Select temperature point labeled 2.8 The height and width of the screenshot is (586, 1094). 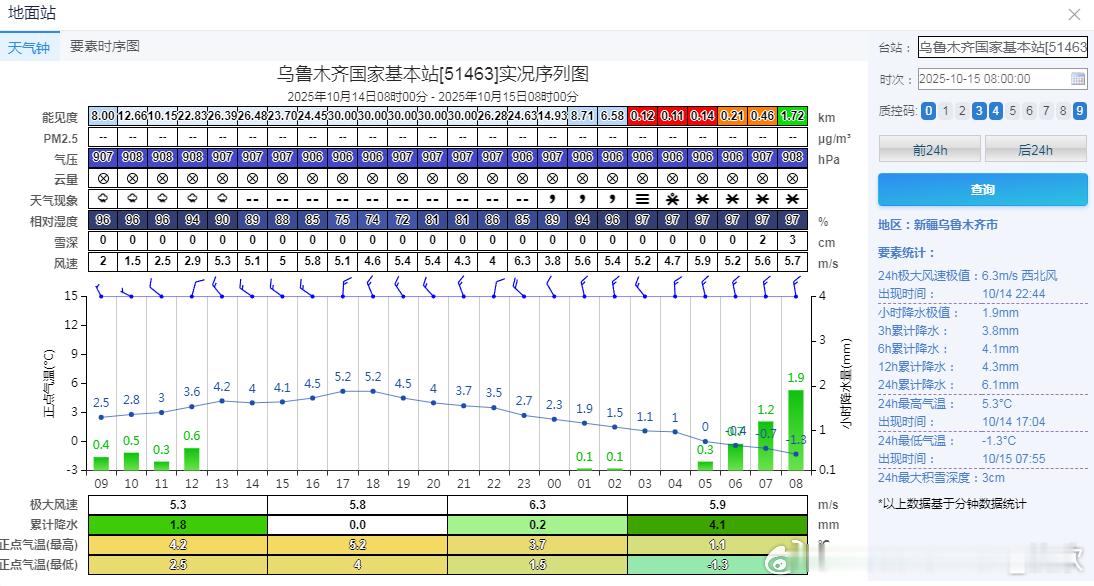[131, 414]
